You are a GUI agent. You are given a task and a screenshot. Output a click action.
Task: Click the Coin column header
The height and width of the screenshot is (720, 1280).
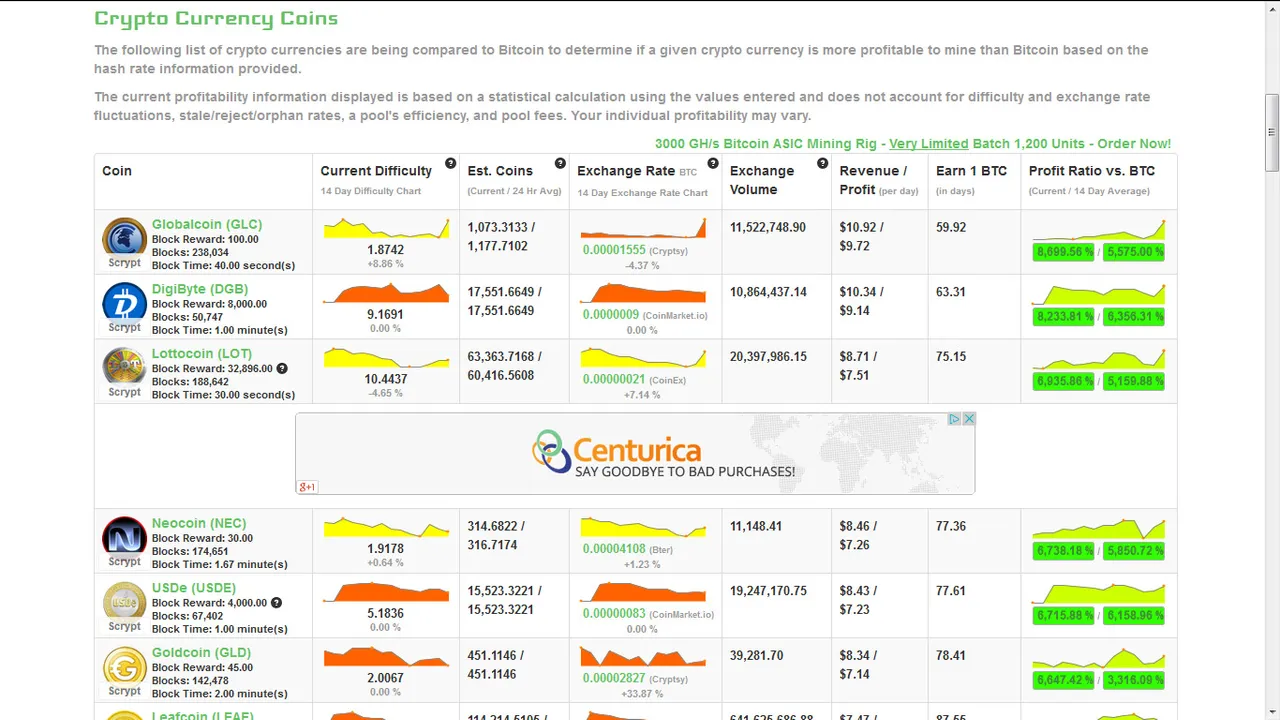click(x=117, y=171)
